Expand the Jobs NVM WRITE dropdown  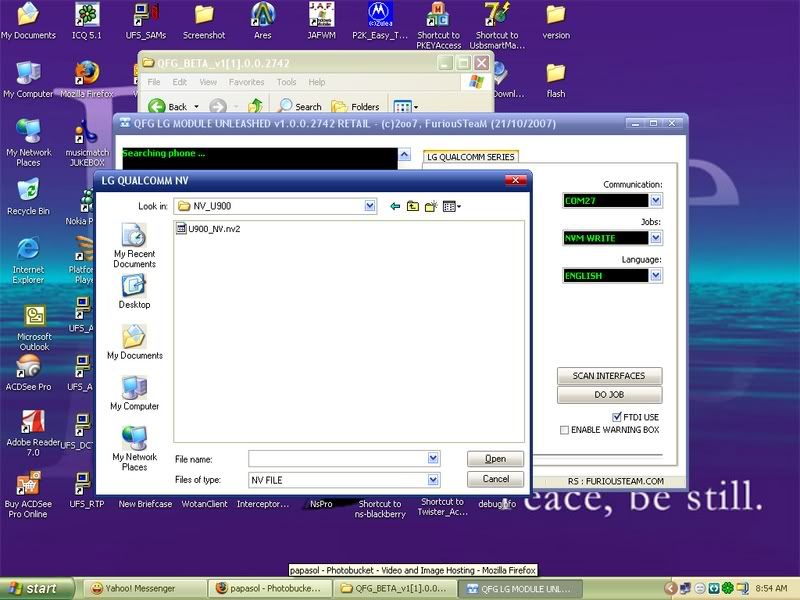coord(656,238)
